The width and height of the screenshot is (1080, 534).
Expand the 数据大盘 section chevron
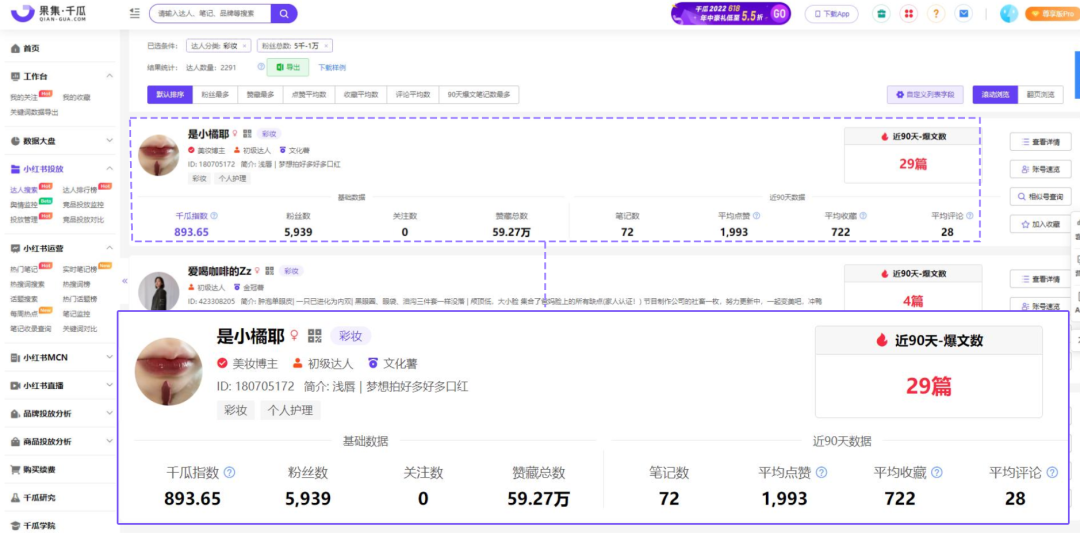pos(110,141)
